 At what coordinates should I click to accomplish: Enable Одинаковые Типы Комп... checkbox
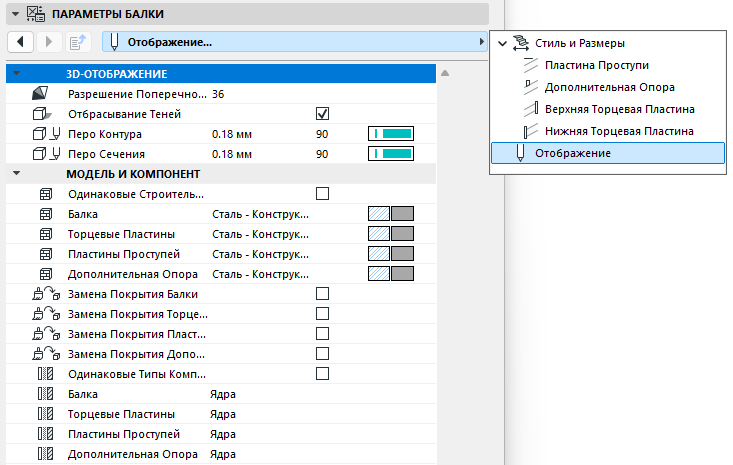(x=323, y=374)
